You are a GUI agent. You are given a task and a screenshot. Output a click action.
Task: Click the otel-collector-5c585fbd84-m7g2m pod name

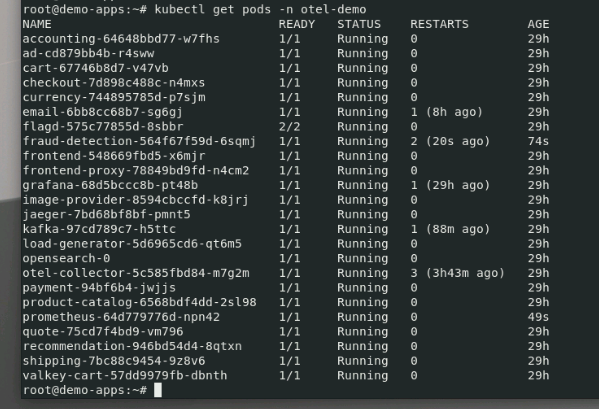click(136, 273)
